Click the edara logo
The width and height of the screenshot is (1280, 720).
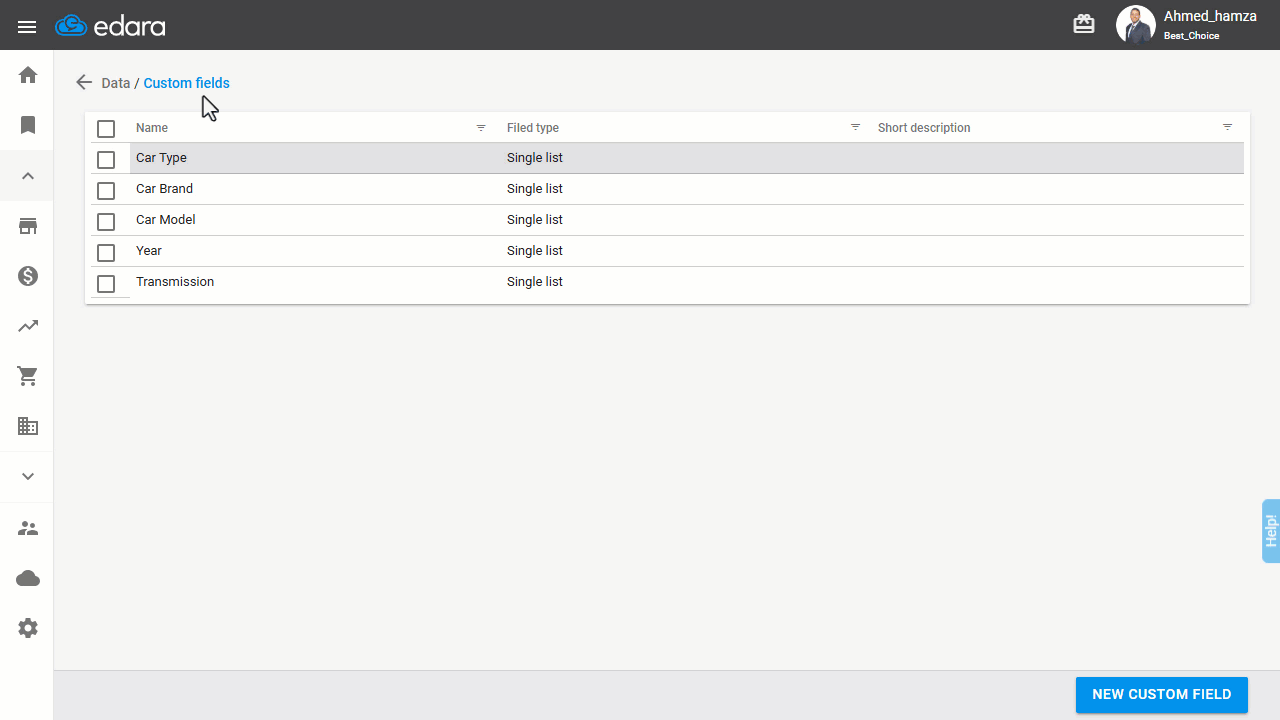[x=110, y=26]
